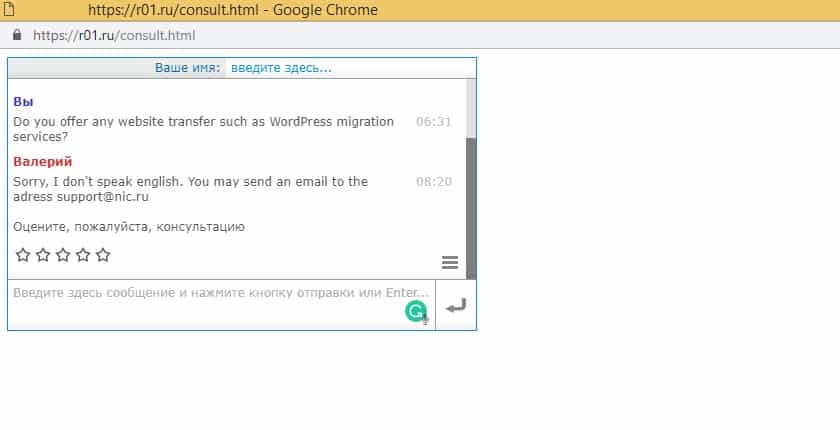
Task: Click the 'Ваше имя:' label
Action: pyautogui.click(x=188, y=68)
